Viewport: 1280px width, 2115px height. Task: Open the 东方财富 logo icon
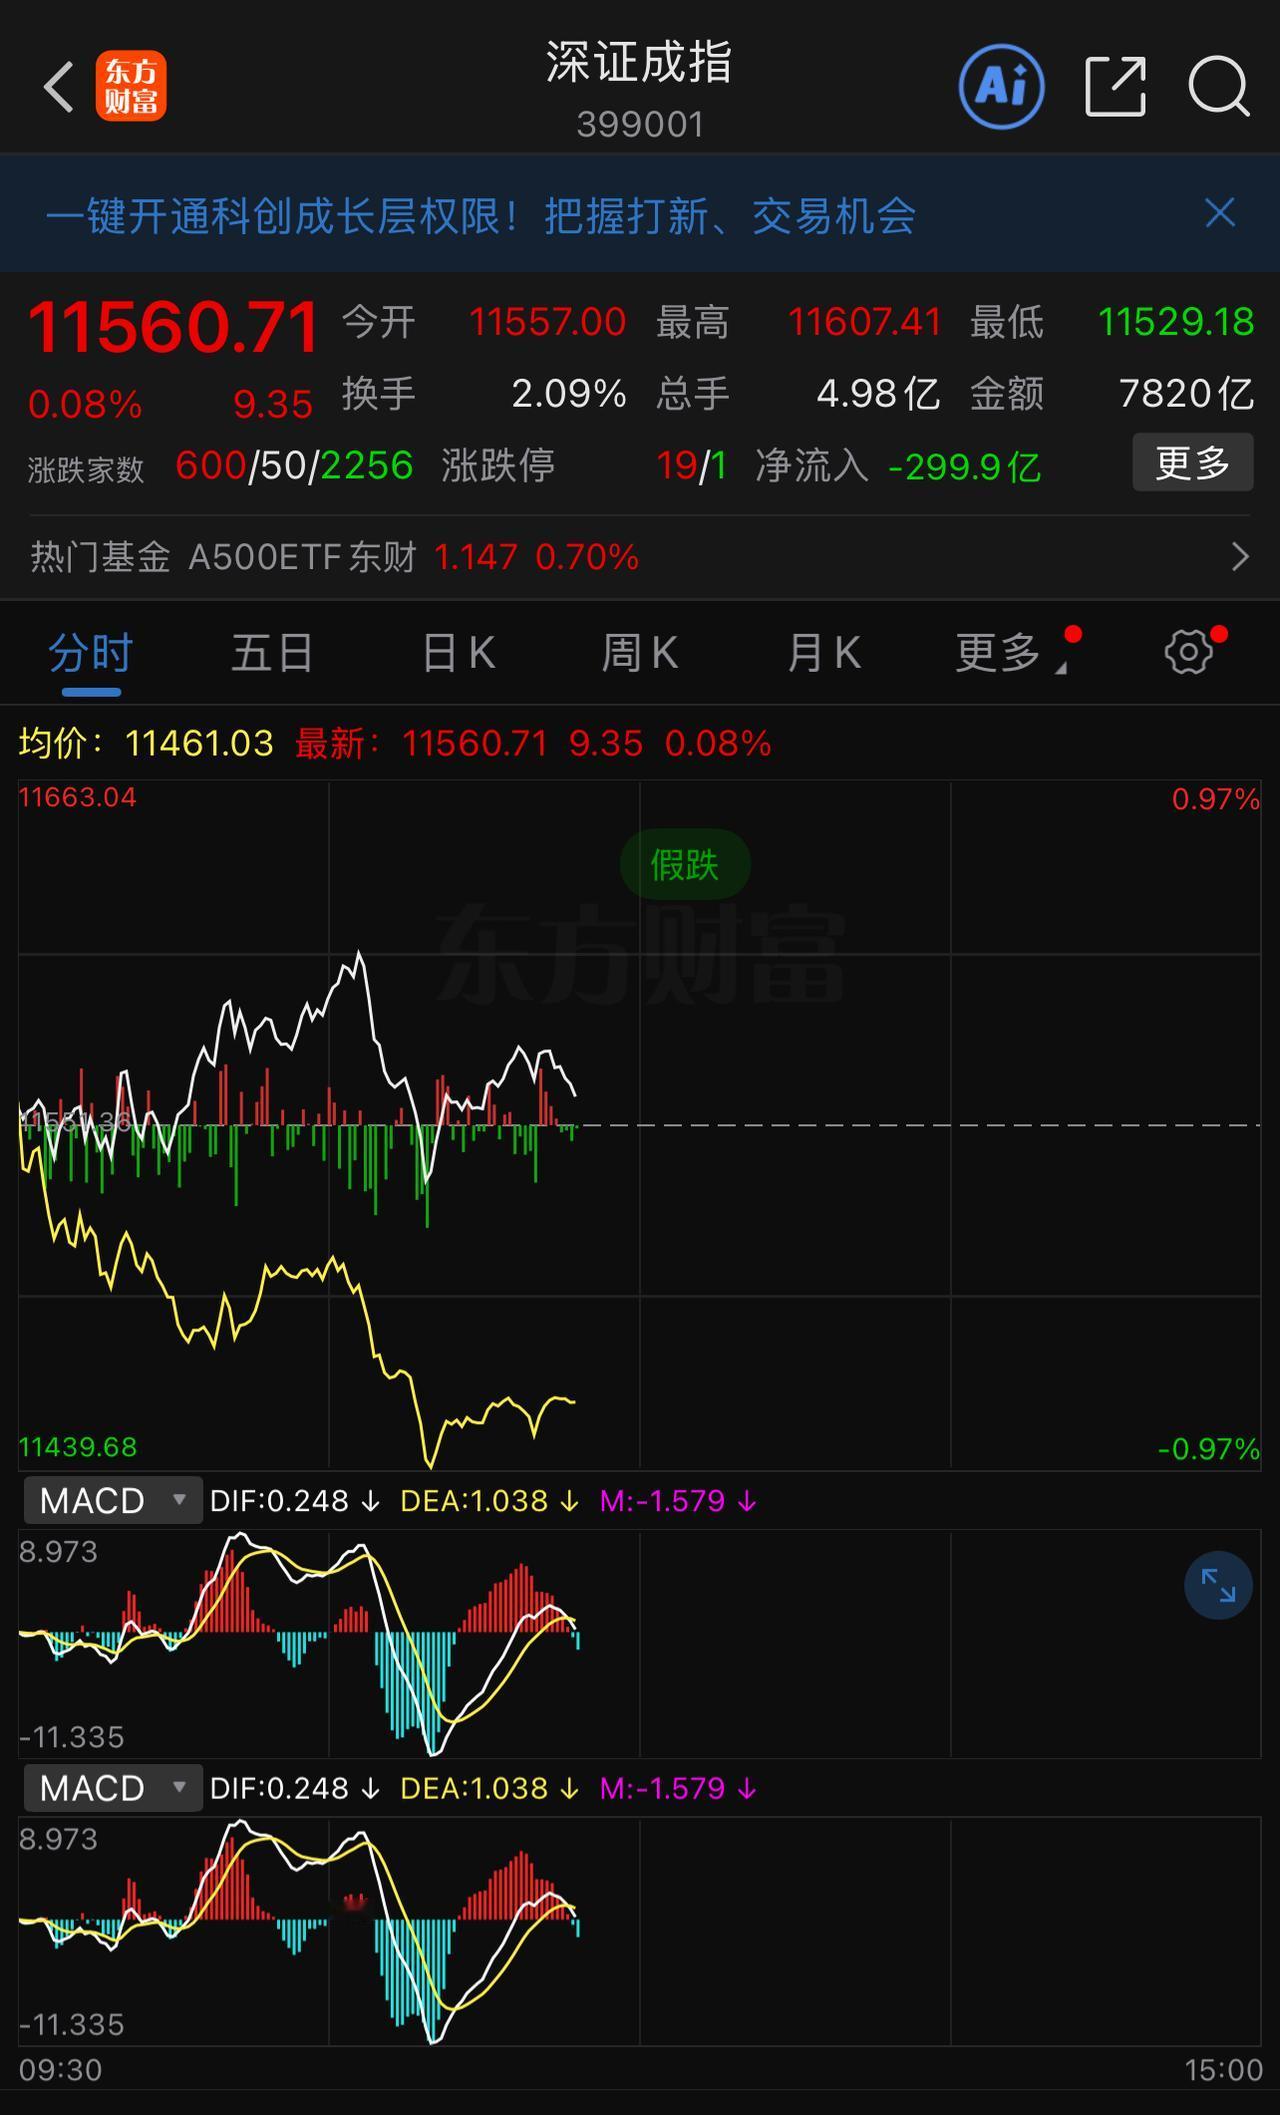[131, 86]
